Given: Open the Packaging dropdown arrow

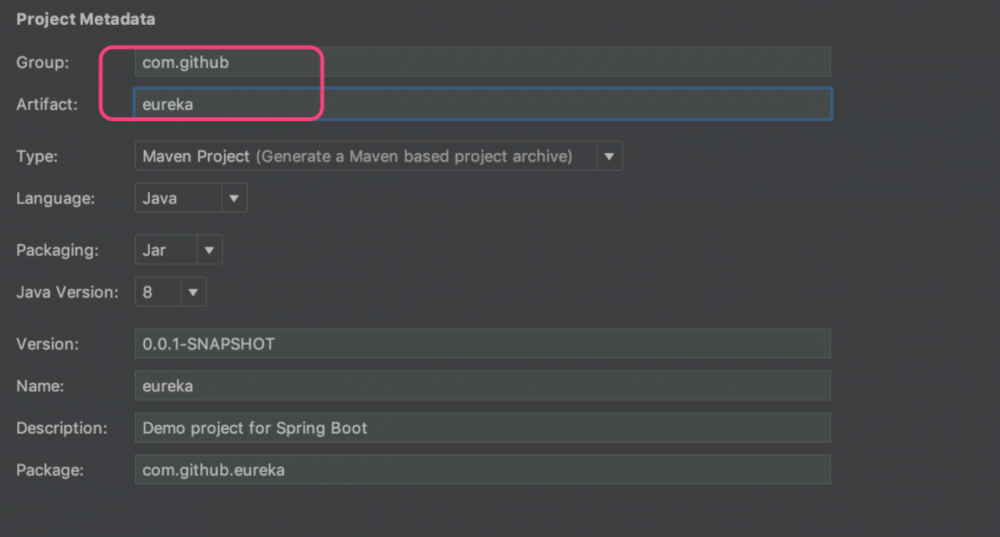Looking at the screenshot, I should point(209,250).
